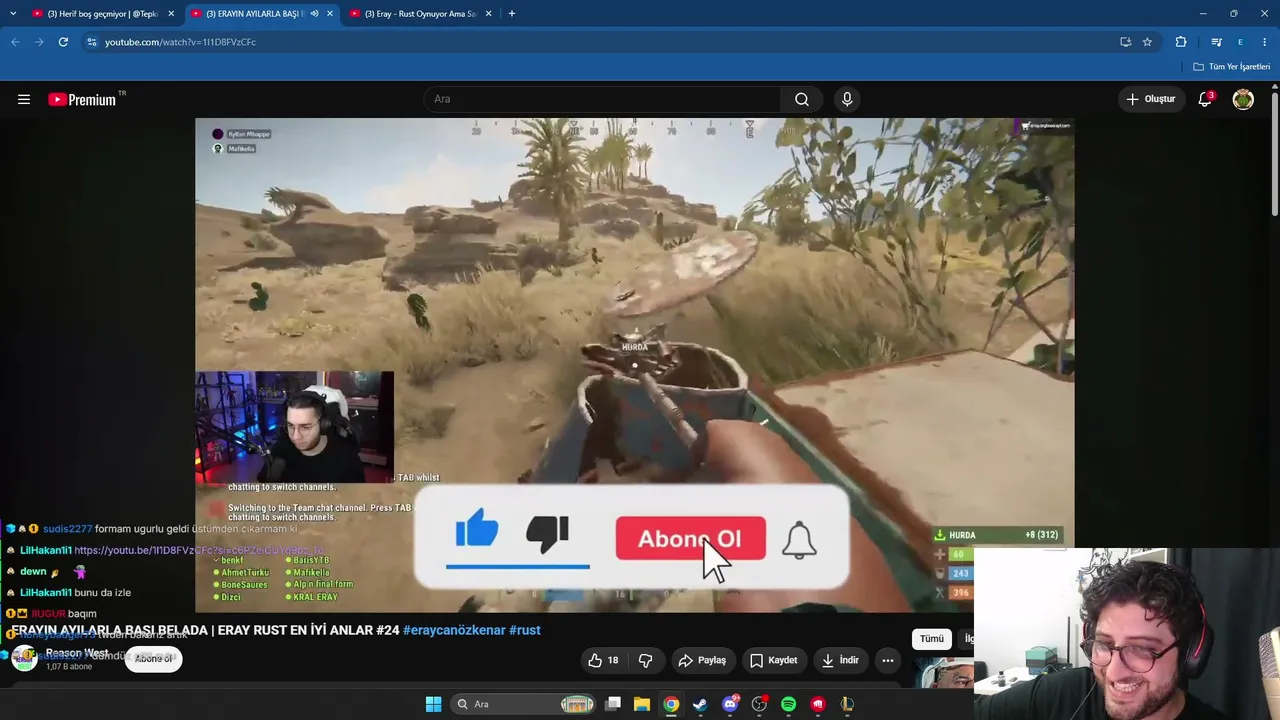Like the video showing 18 likes
Viewport: 1280px width, 720px height.
coord(603,660)
